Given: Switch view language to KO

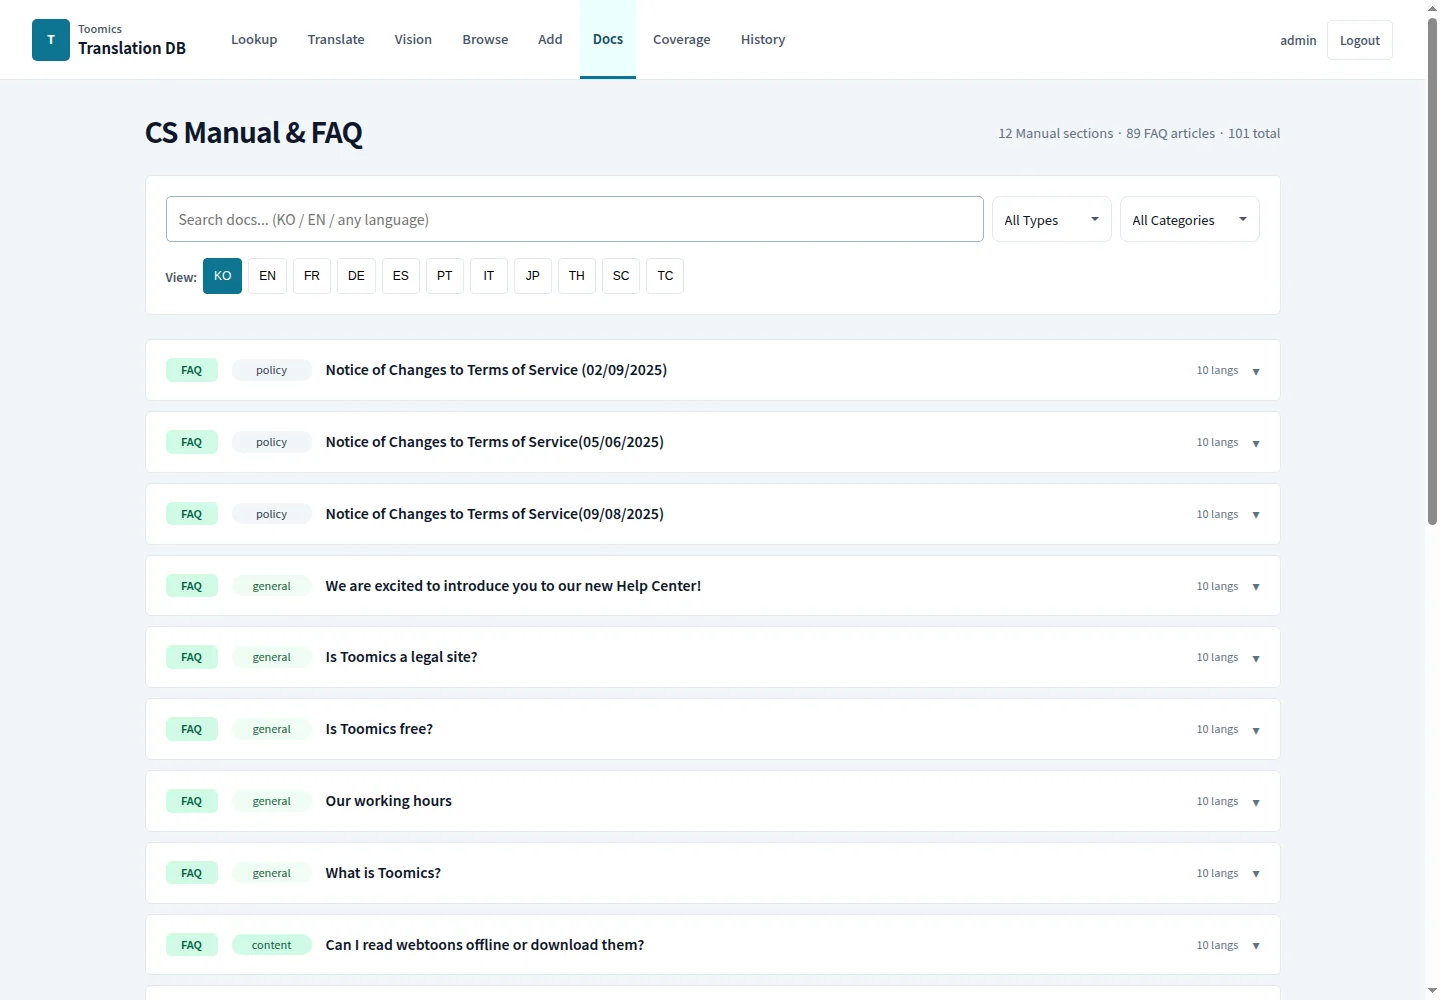Looking at the screenshot, I should click(222, 276).
